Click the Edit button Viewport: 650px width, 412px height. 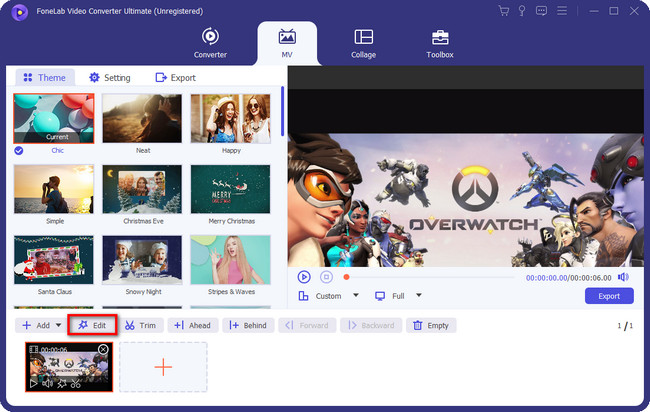pos(92,325)
